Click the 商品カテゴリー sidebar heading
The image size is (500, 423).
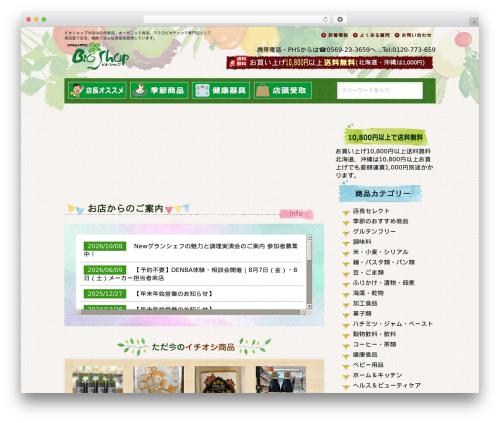click(x=381, y=193)
